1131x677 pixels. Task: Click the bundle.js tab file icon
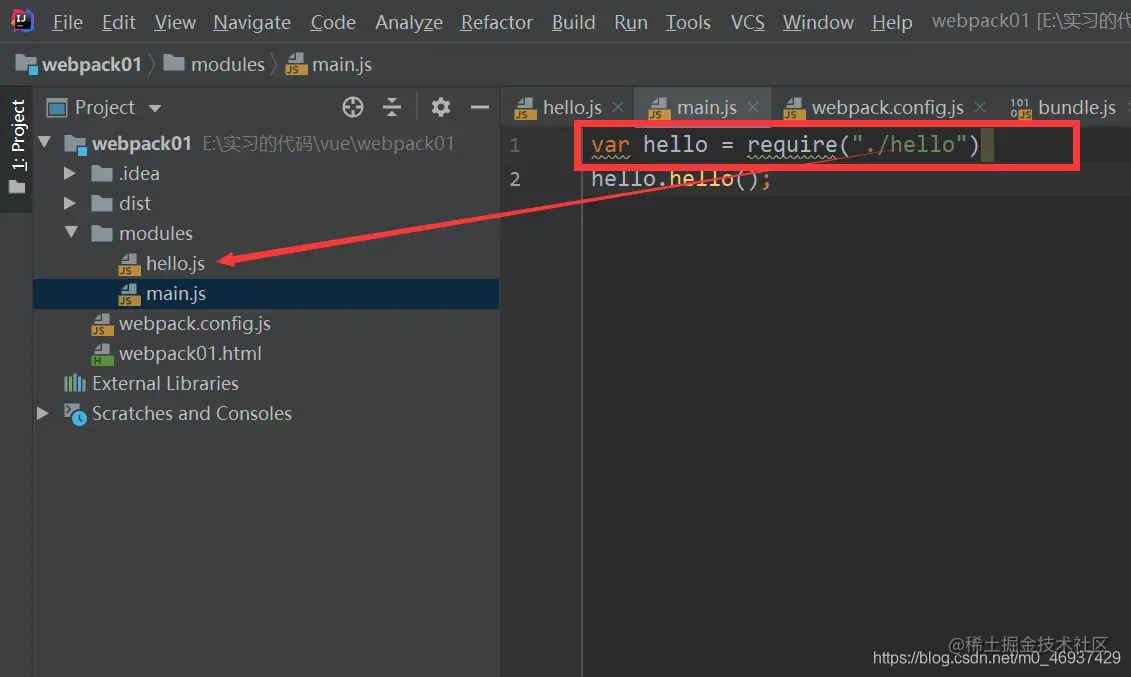1021,108
